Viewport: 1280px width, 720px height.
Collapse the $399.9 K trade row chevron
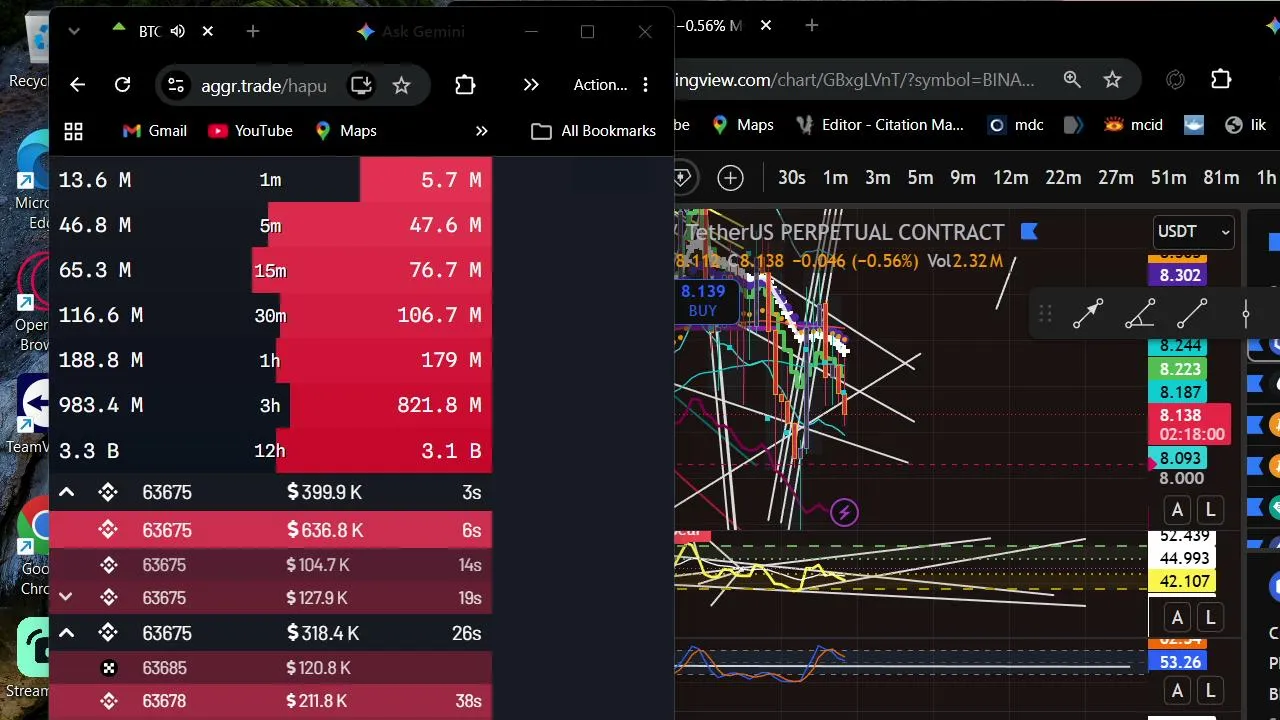coord(66,492)
